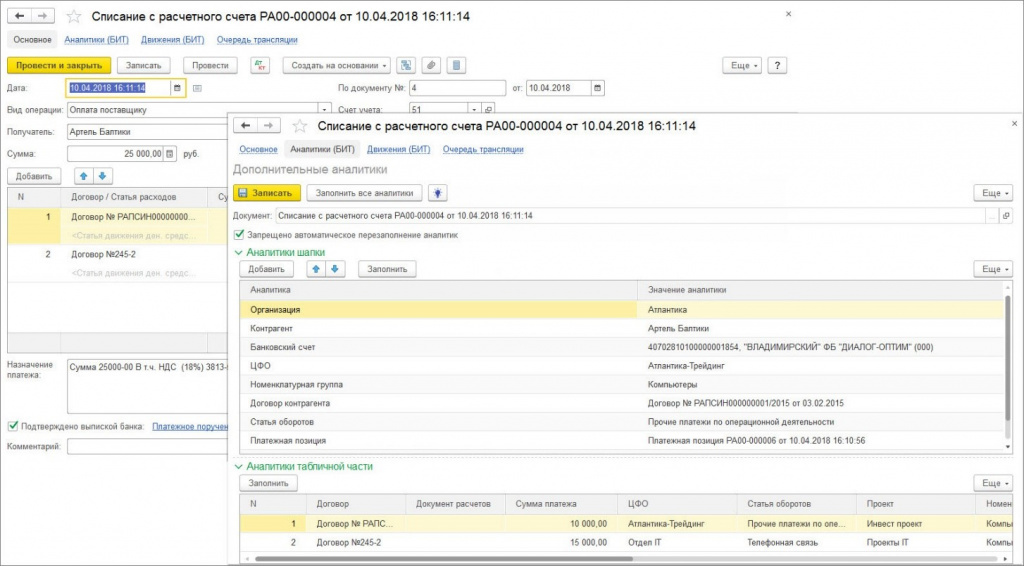Image resolution: width=1024 pixels, height=566 pixels.
Task: Collapse the Аналитики шапки section
Action: click(238, 252)
